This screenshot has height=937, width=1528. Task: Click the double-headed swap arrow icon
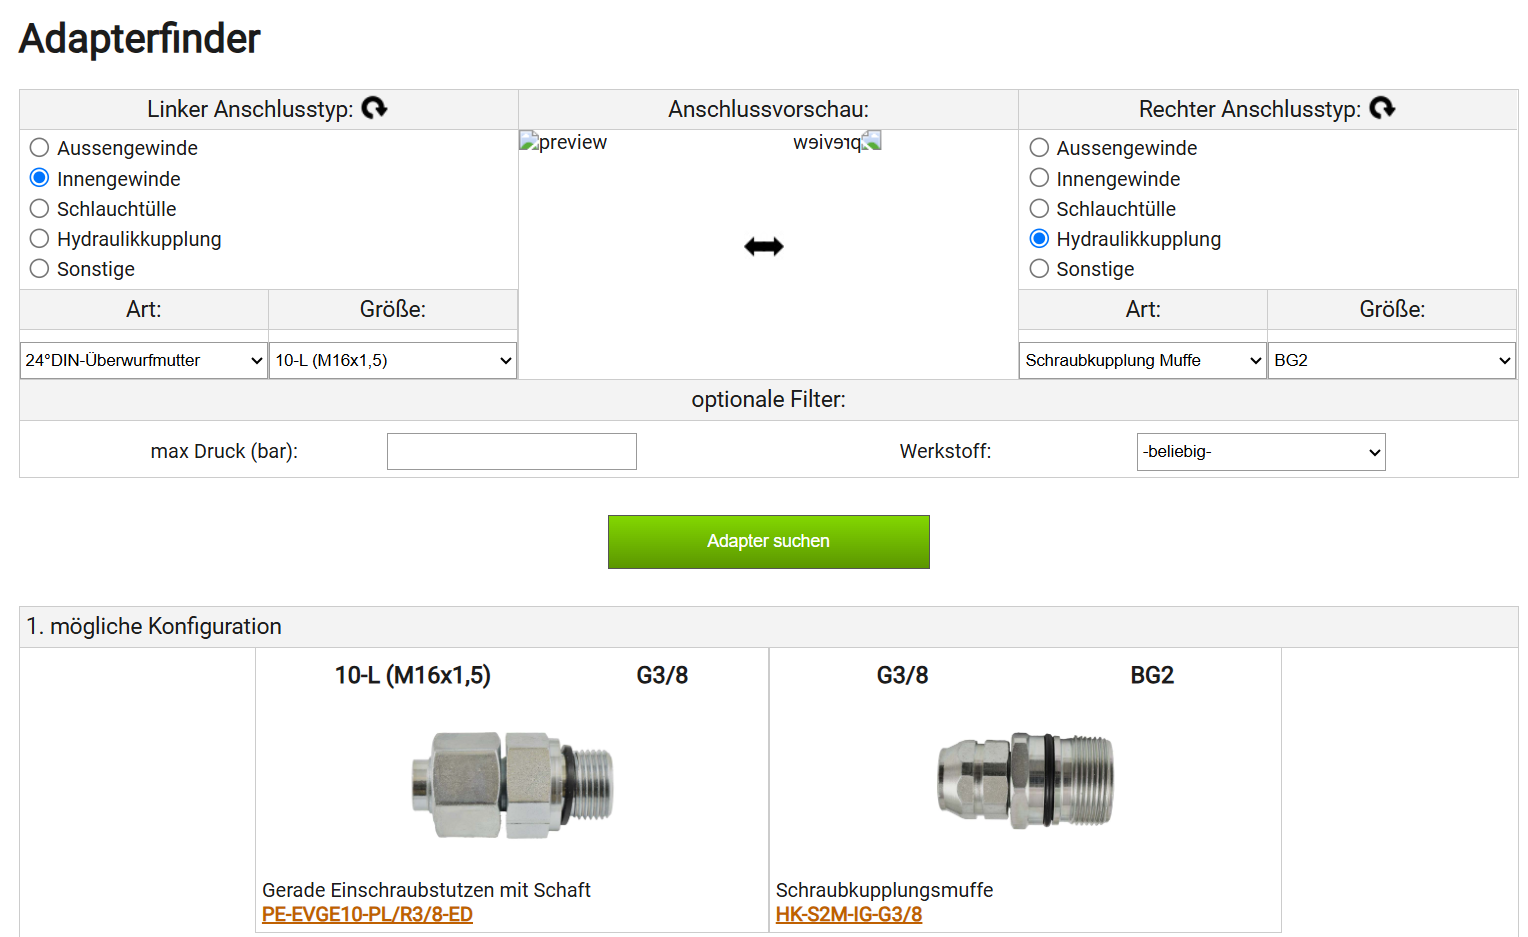click(764, 246)
